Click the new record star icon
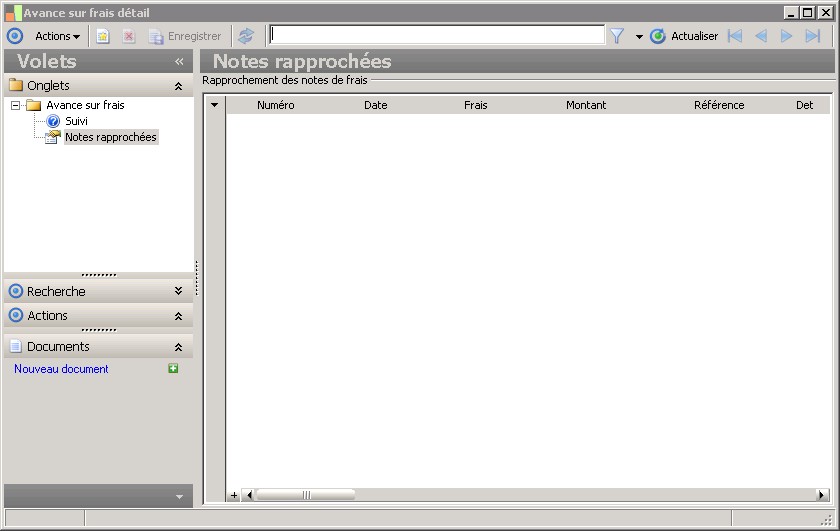 pos(102,36)
